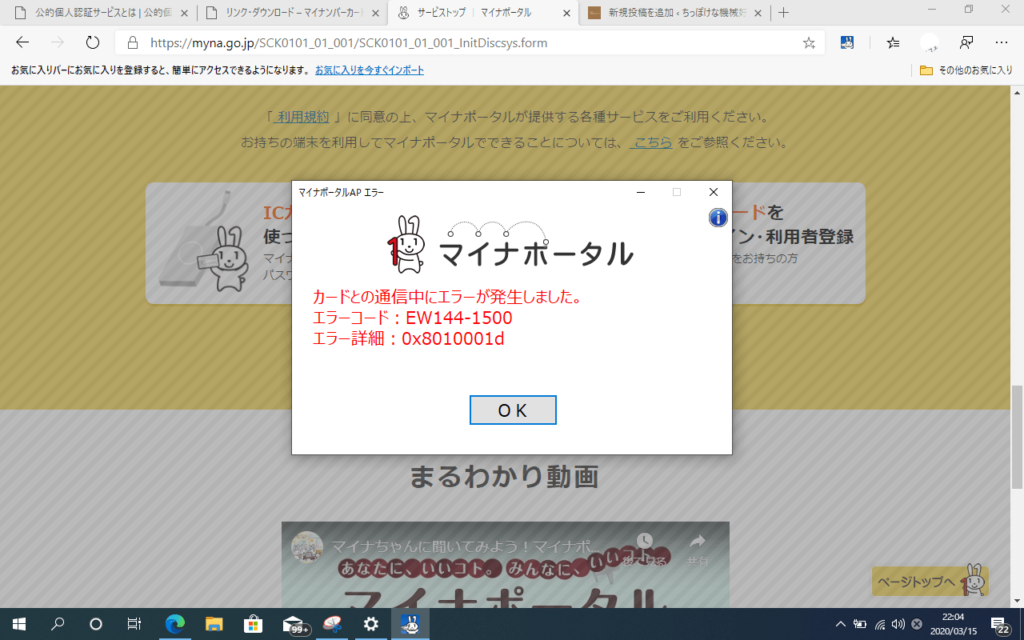The height and width of the screenshot is (640, 1024).
Task: Go back in browser history
Action: 23,42
